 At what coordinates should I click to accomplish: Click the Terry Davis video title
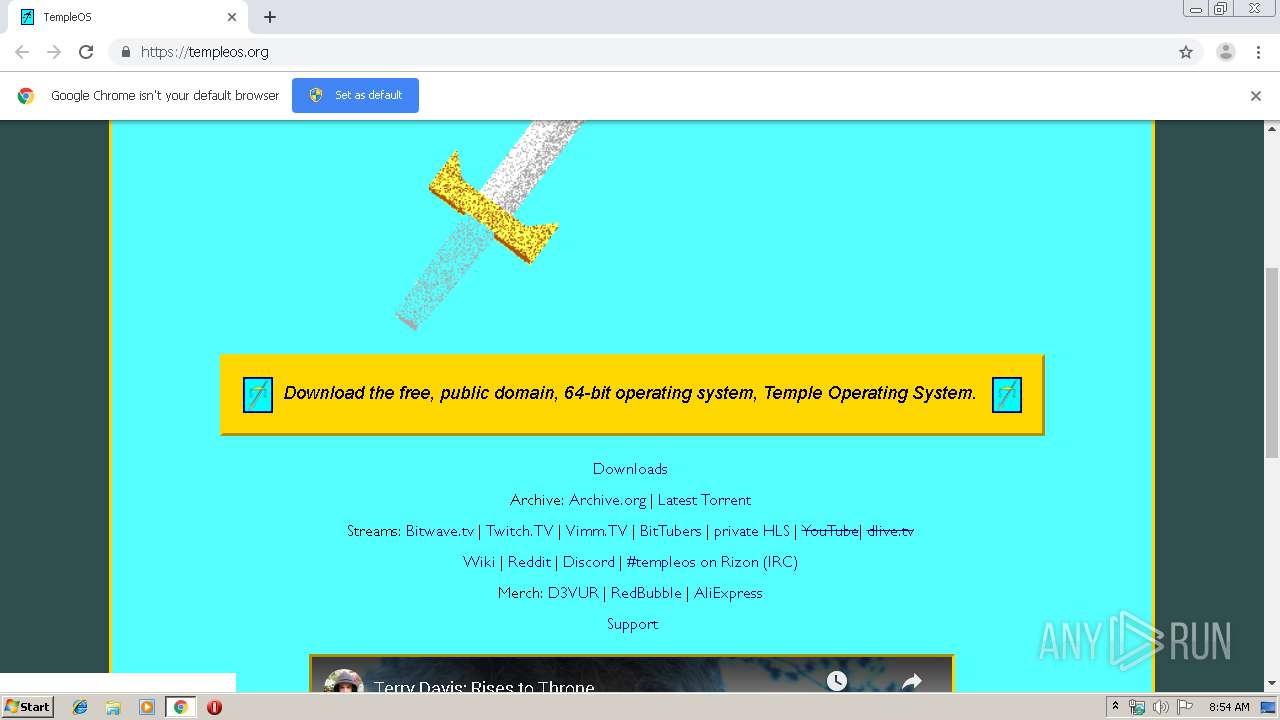coord(484,687)
